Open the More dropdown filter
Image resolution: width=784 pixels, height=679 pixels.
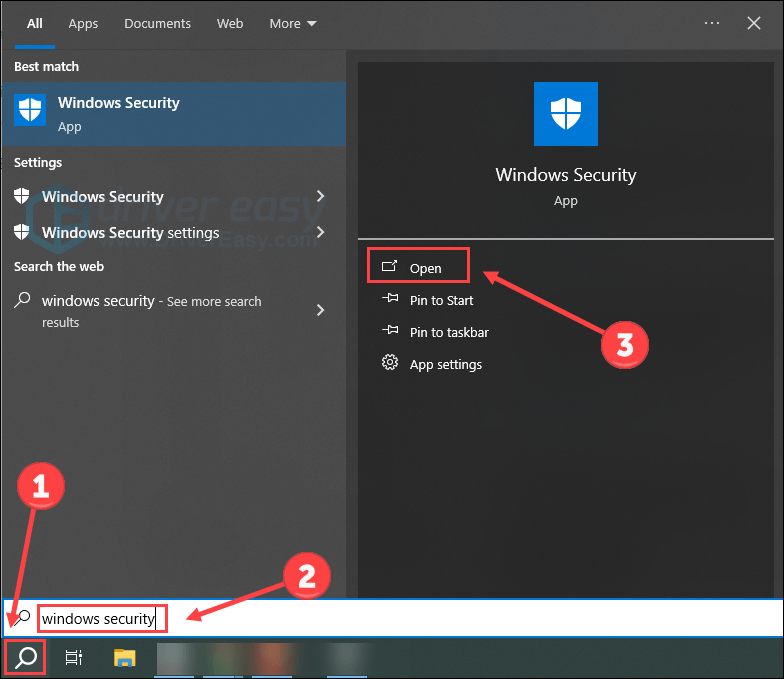click(x=292, y=24)
